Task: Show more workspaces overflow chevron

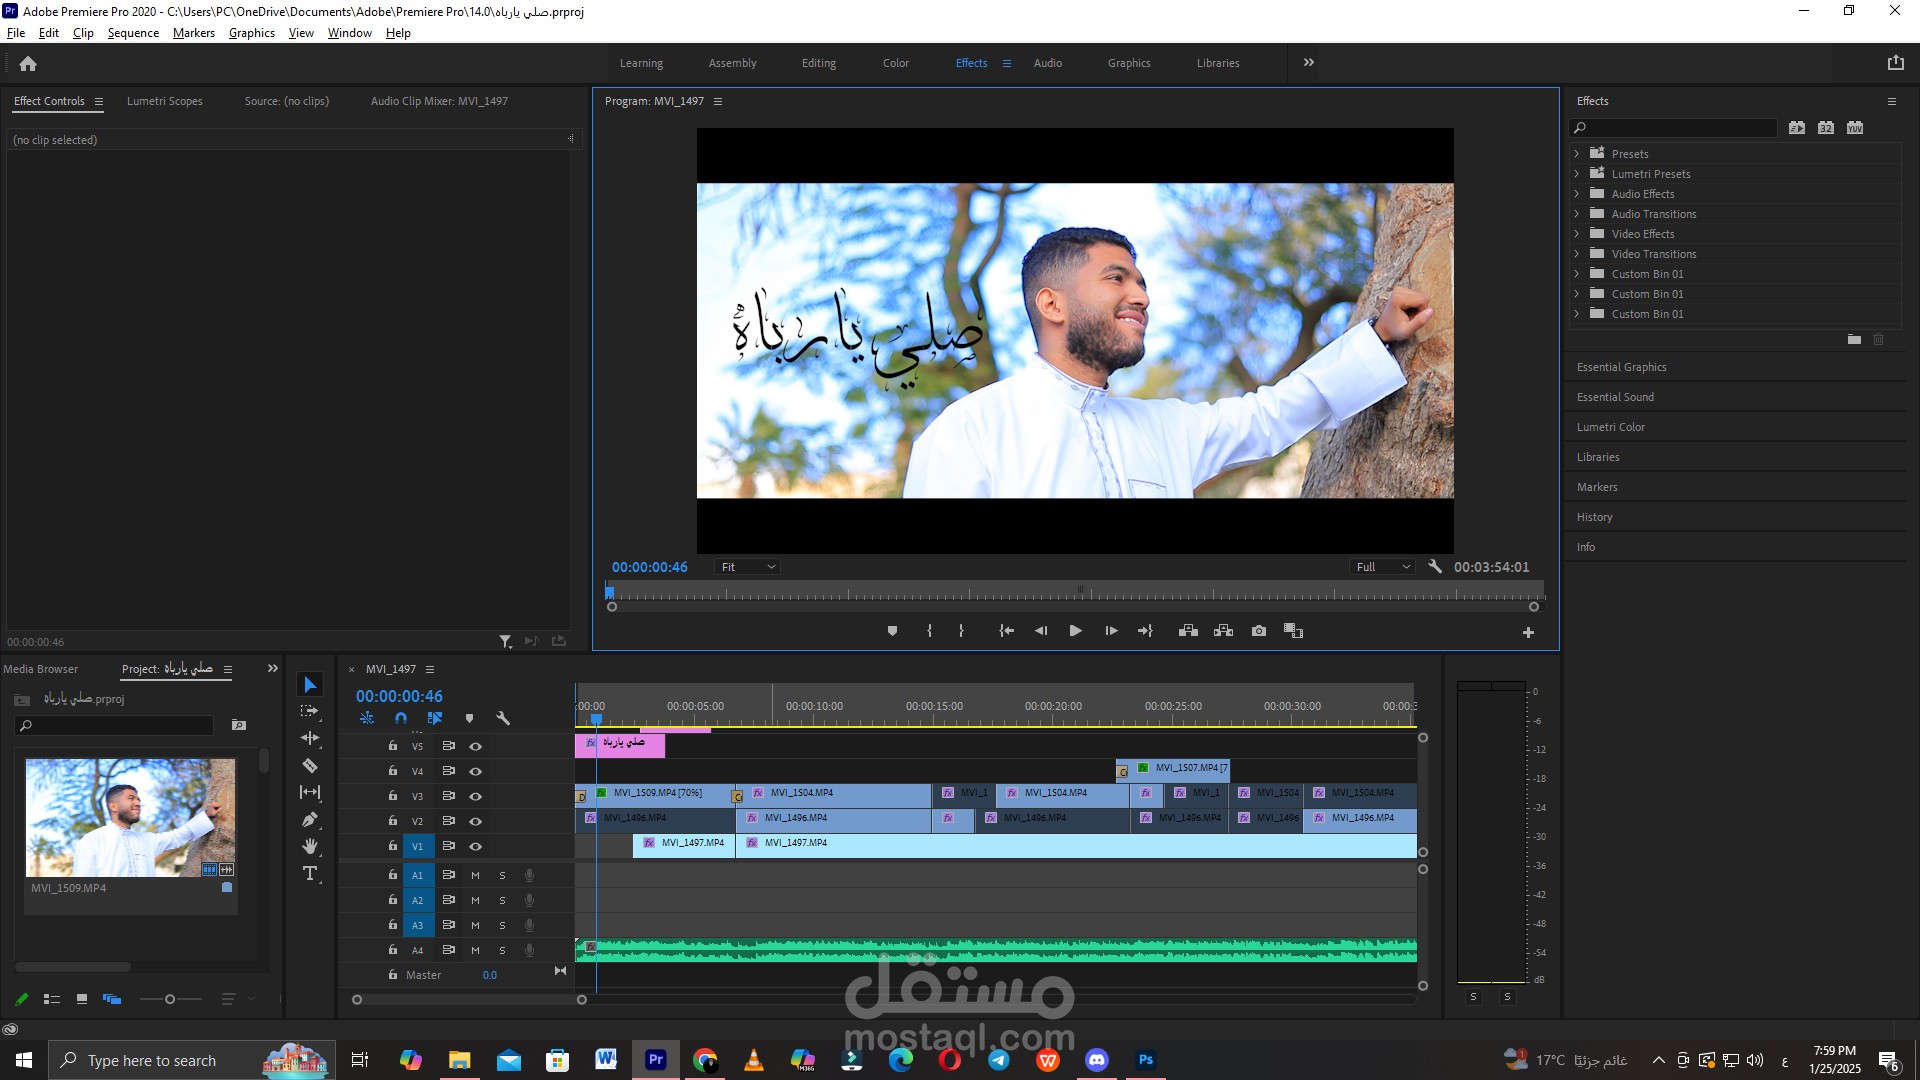Action: [x=1309, y=62]
